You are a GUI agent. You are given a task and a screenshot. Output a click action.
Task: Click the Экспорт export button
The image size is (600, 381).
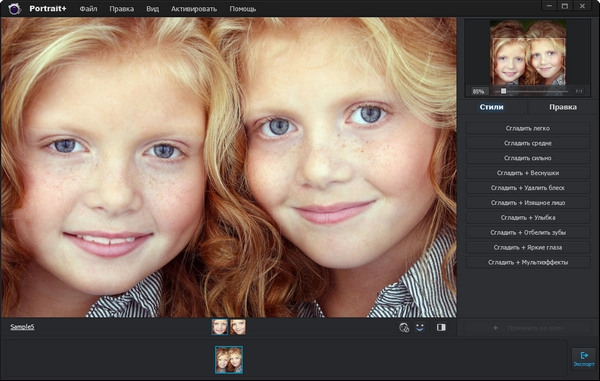pos(584,359)
